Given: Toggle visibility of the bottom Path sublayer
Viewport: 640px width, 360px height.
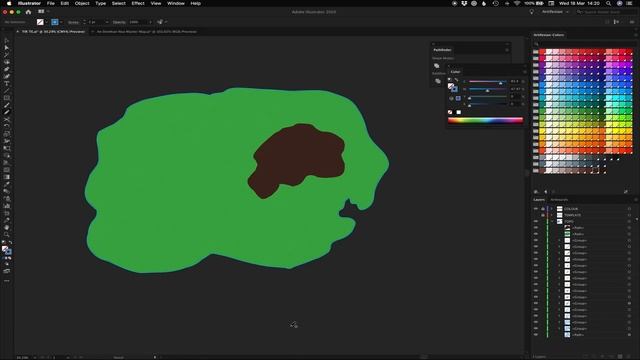Looking at the screenshot, I should click(x=536, y=335).
